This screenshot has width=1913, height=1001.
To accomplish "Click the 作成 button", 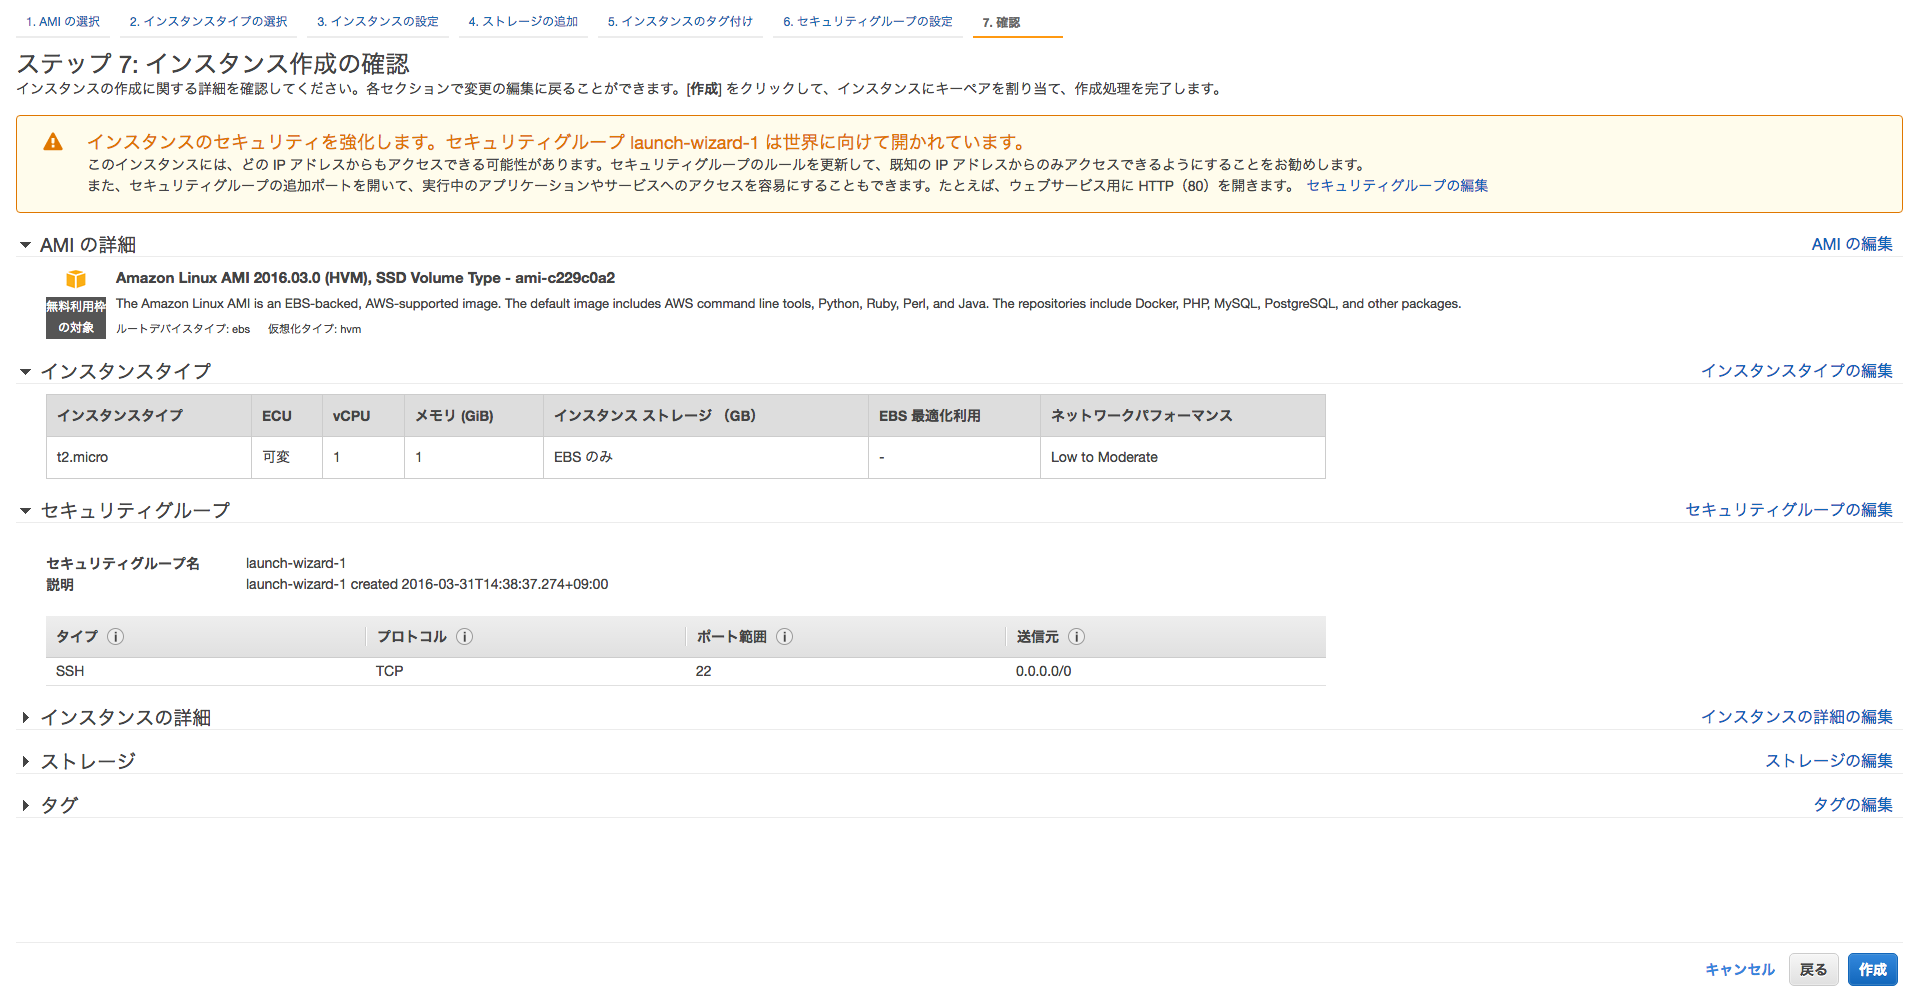I will click(1872, 969).
